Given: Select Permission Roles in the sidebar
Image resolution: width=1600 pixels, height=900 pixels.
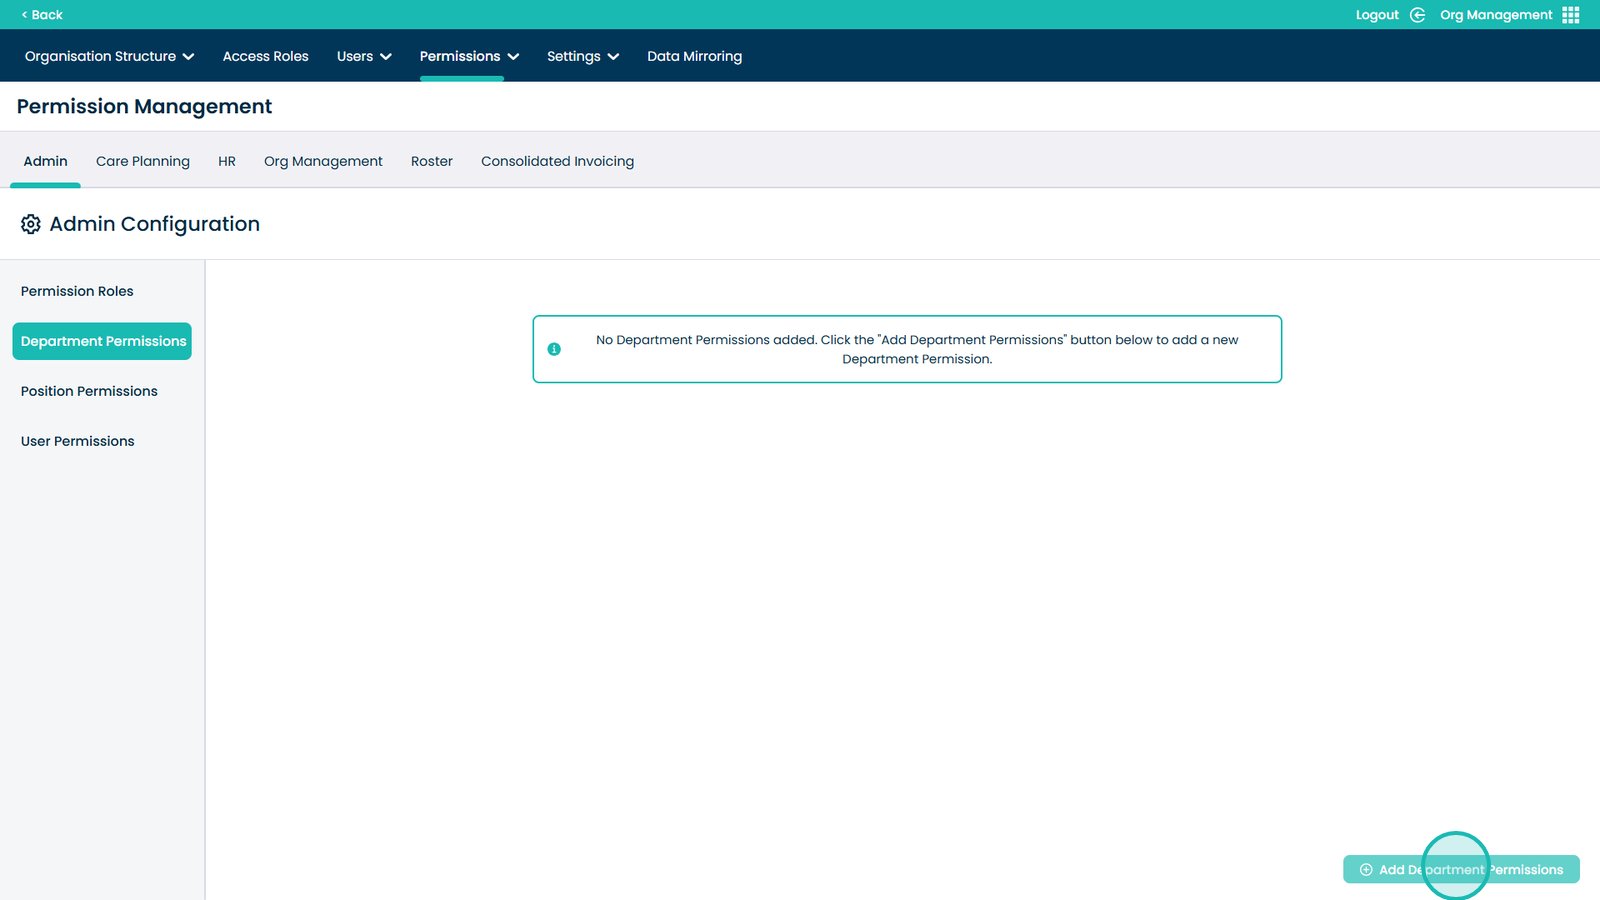Looking at the screenshot, I should coord(77,291).
